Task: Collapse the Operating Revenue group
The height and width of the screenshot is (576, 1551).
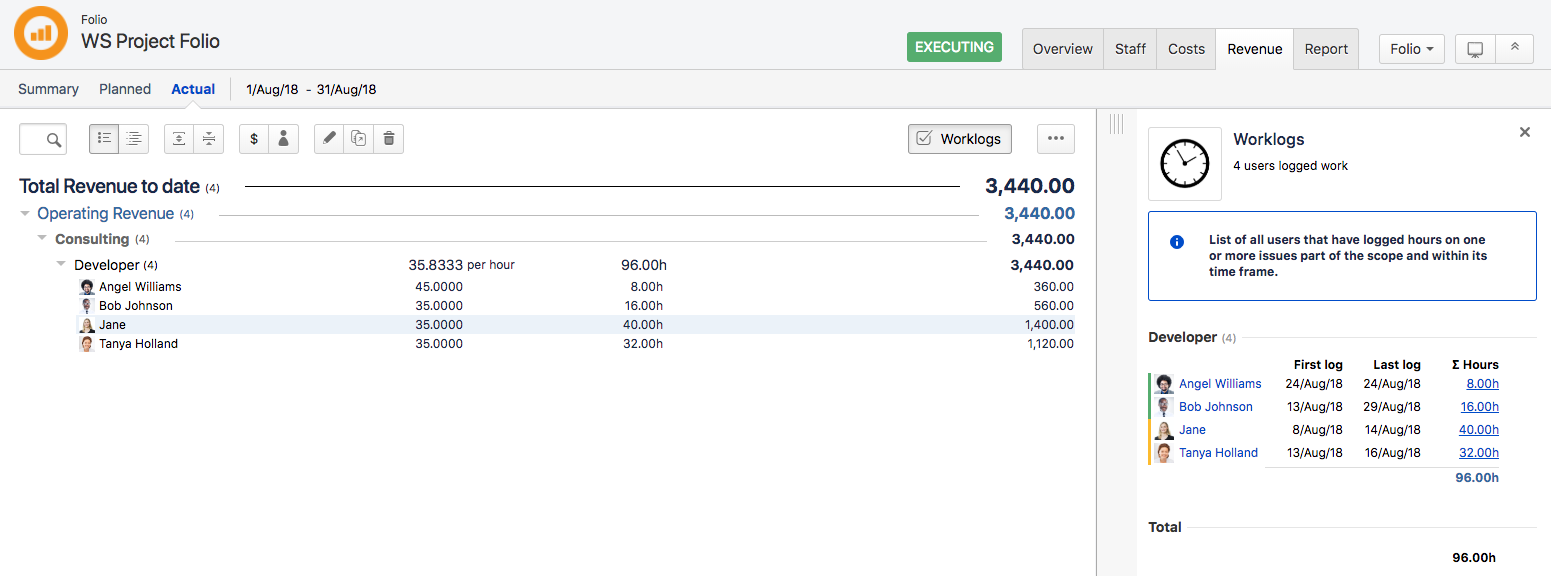Action: (x=25, y=214)
